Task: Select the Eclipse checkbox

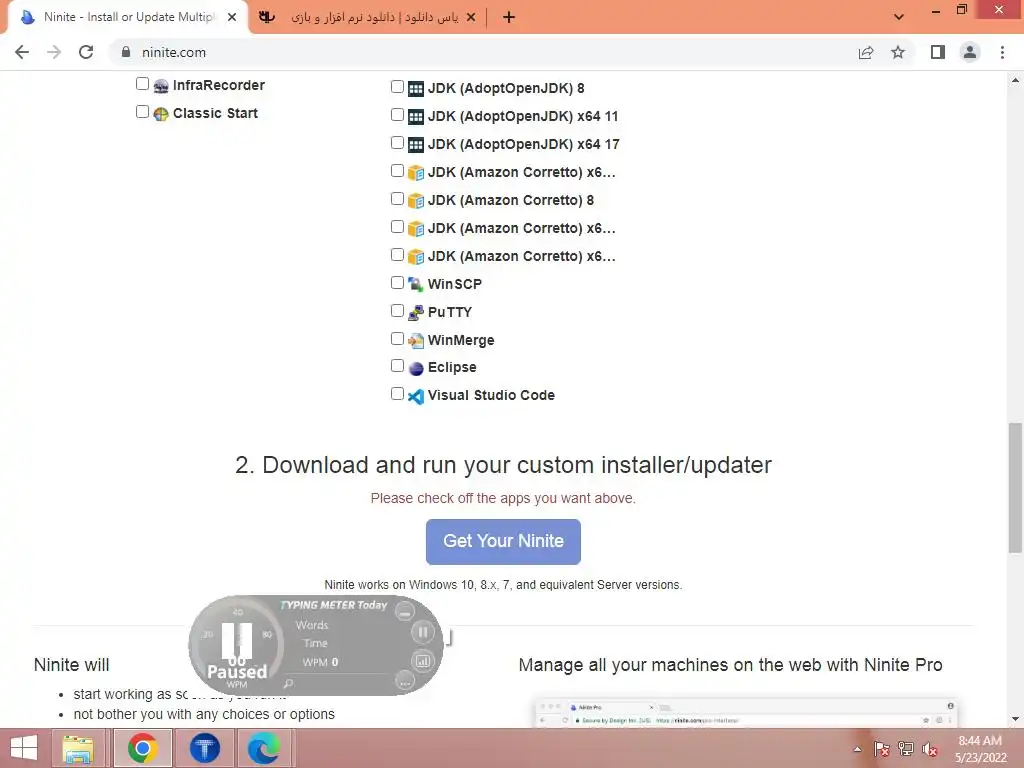Action: pos(397,366)
